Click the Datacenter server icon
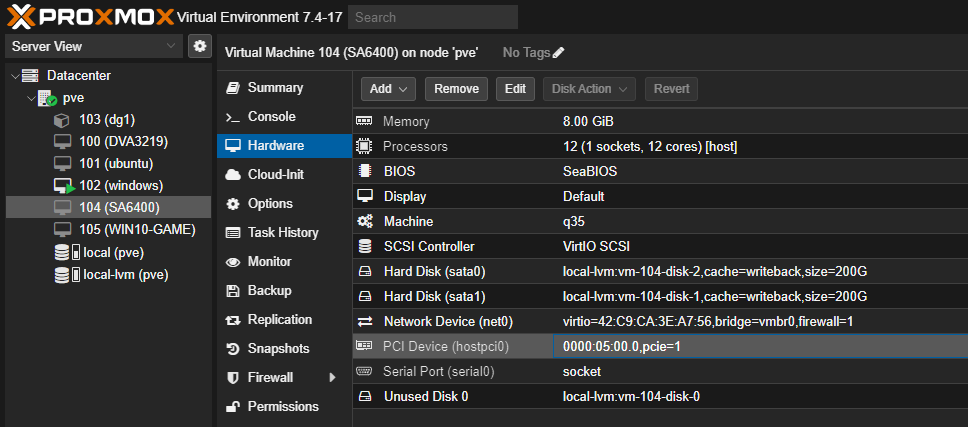This screenshot has width=968, height=427. point(30,76)
